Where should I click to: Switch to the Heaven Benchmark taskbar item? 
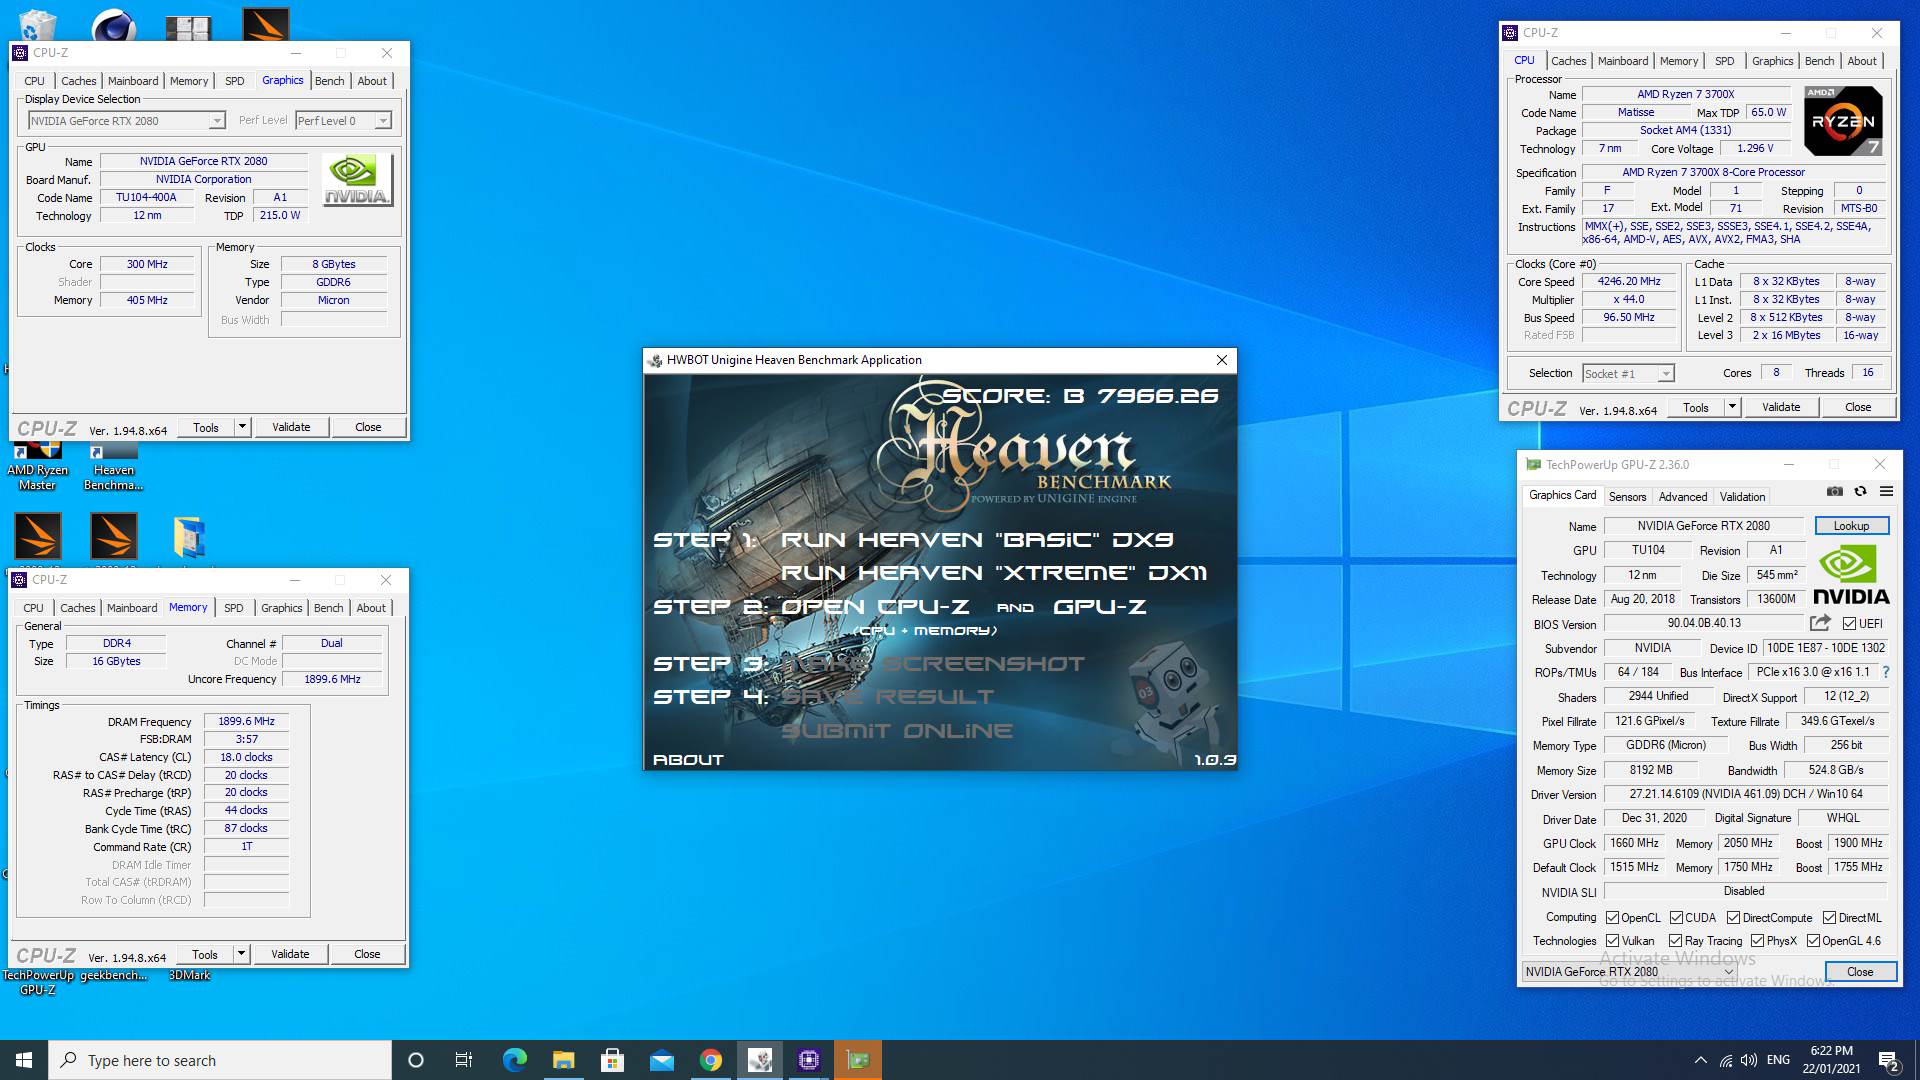point(760,1060)
